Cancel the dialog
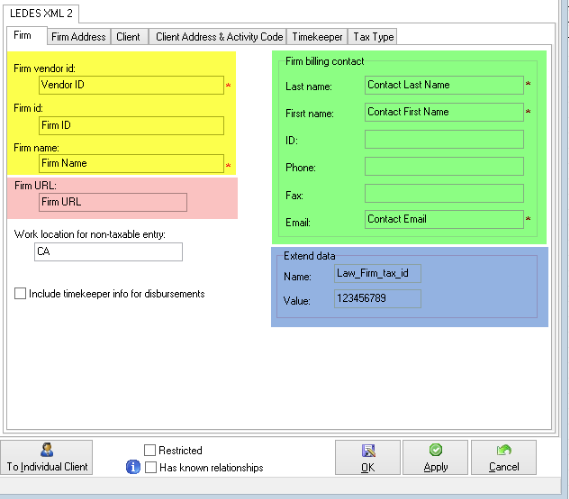This screenshot has width=569, height=499. [x=504, y=457]
